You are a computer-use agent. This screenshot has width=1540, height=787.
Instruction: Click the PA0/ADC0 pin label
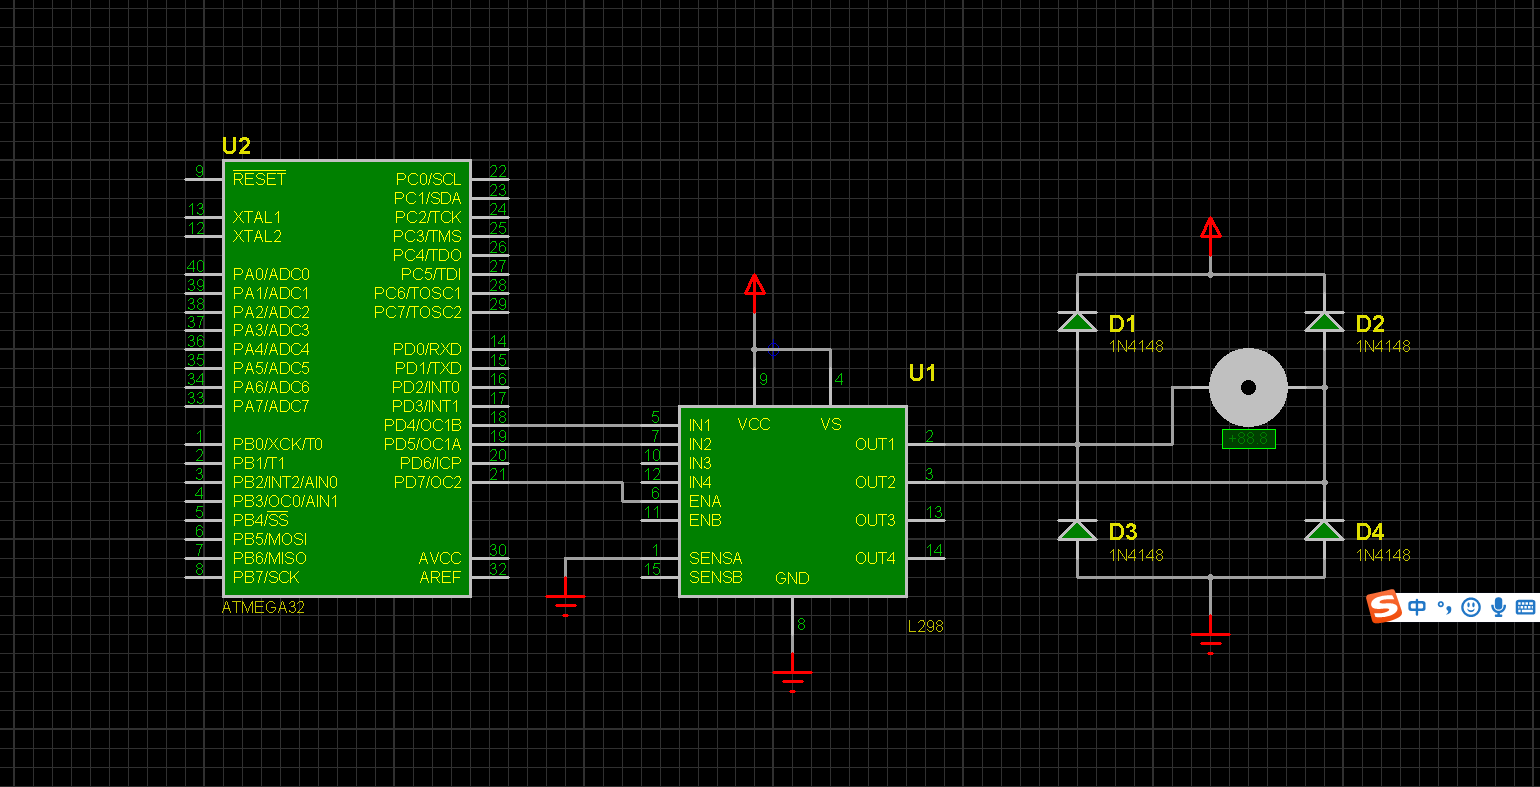click(271, 274)
